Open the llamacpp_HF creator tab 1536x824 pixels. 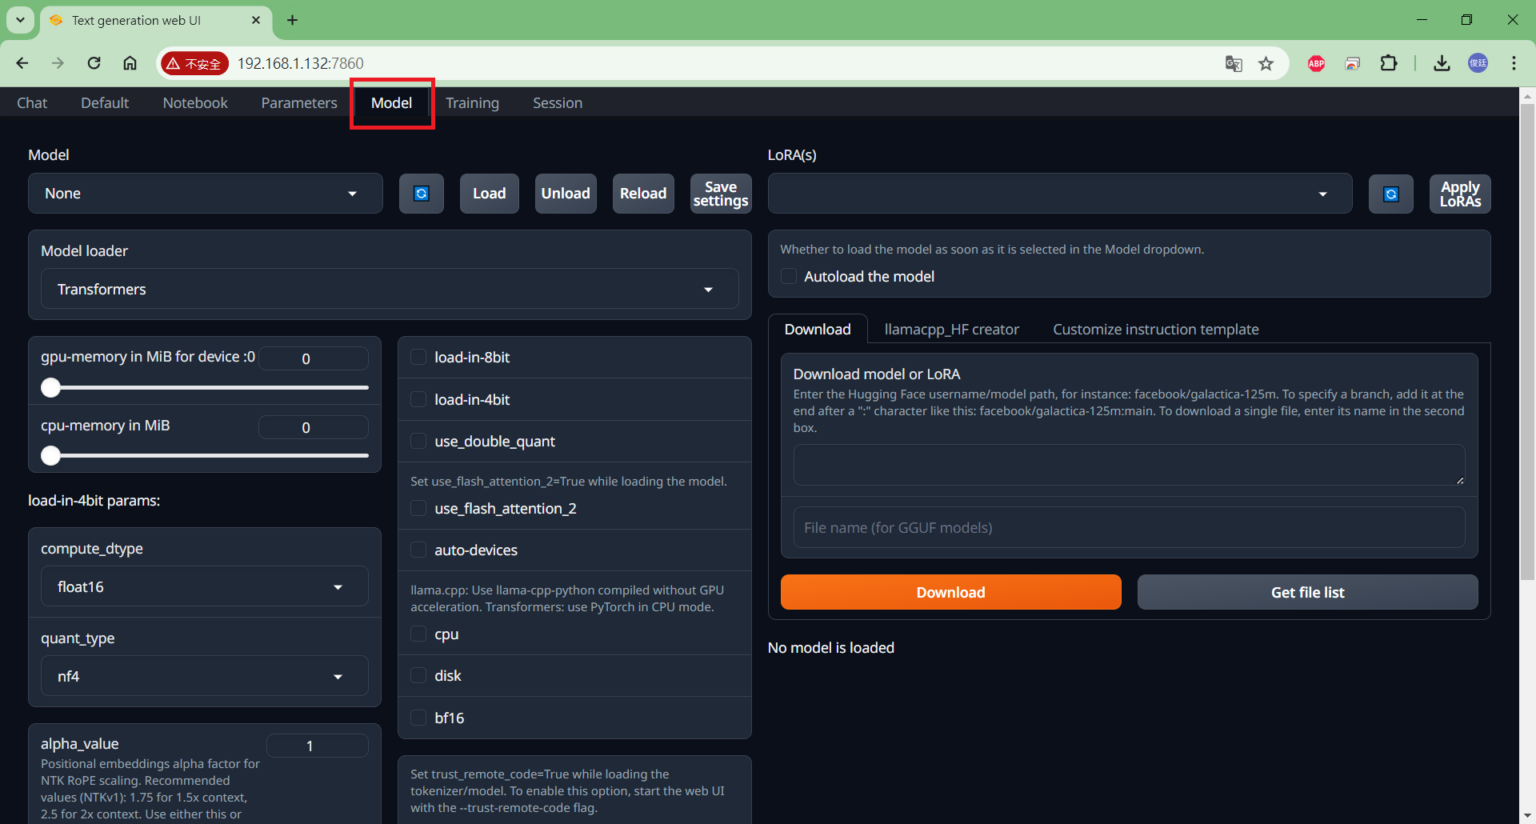(x=950, y=328)
